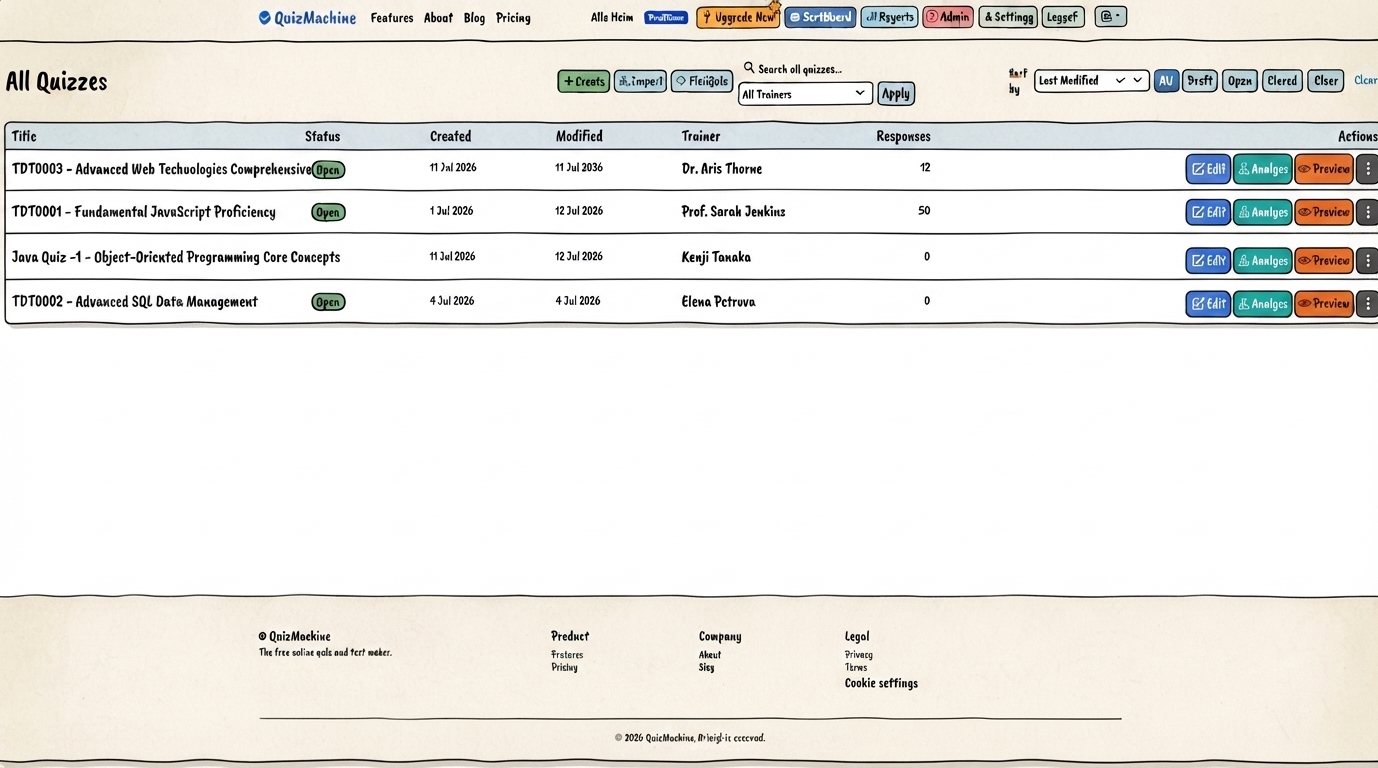Preview the TDT0002 Advanced SQL quiz
The height and width of the screenshot is (768, 1378).
click(x=1324, y=304)
